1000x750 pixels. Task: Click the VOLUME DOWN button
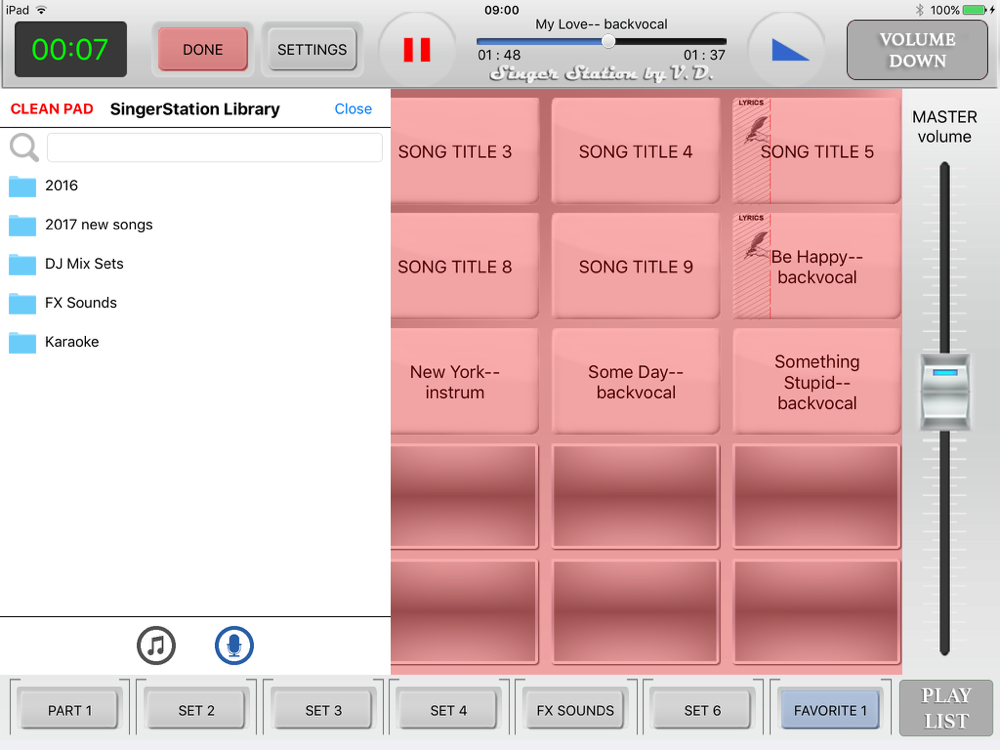pos(917,50)
